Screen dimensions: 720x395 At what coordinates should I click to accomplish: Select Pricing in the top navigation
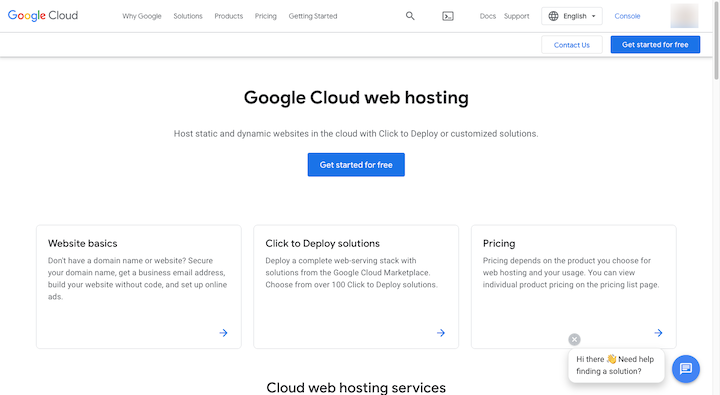[x=266, y=16]
